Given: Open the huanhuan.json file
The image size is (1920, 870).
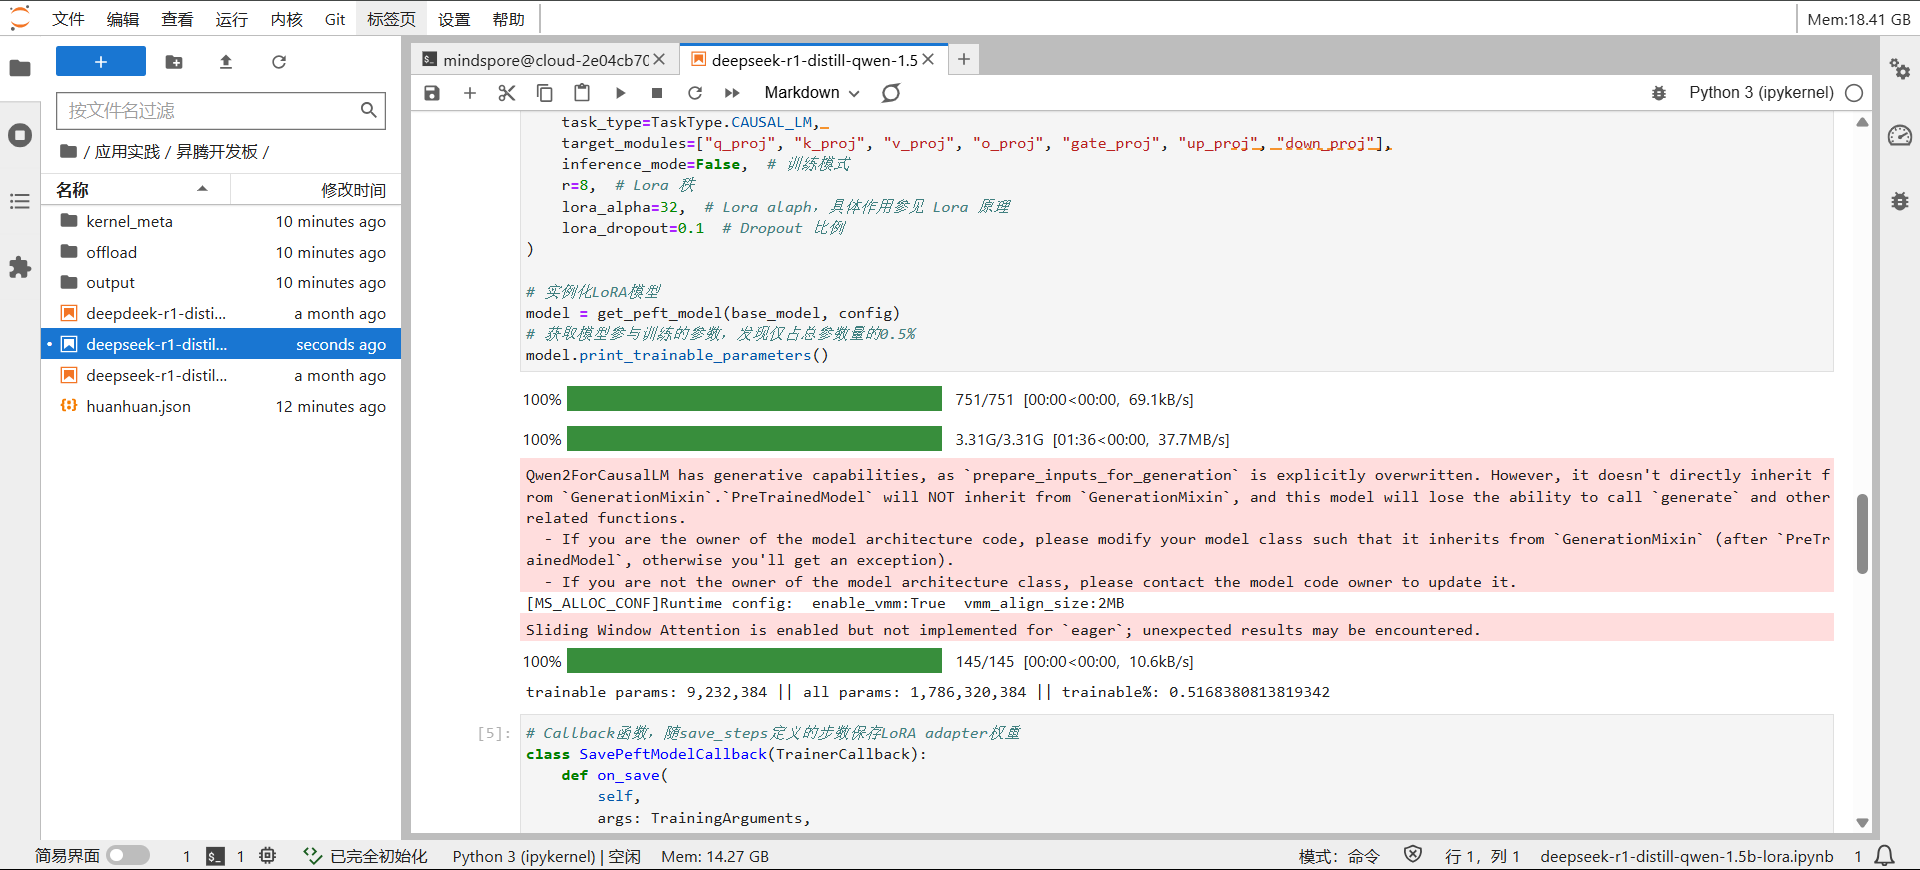Looking at the screenshot, I should 138,407.
